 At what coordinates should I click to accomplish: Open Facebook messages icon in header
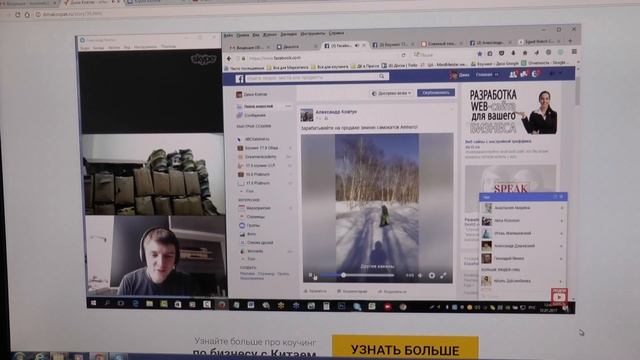point(524,74)
